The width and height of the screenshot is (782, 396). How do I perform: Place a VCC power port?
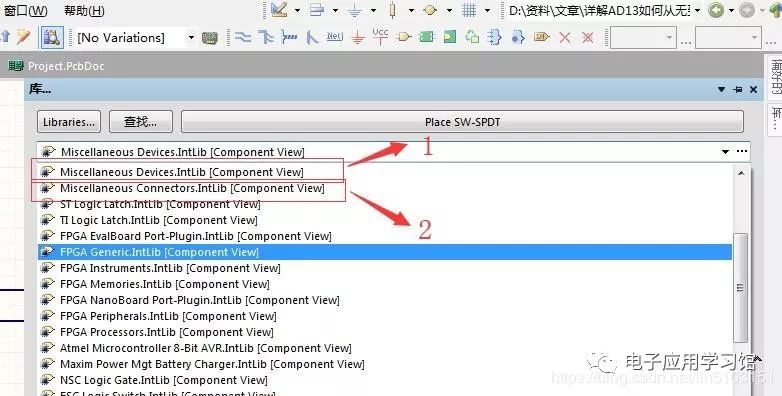click(x=380, y=36)
